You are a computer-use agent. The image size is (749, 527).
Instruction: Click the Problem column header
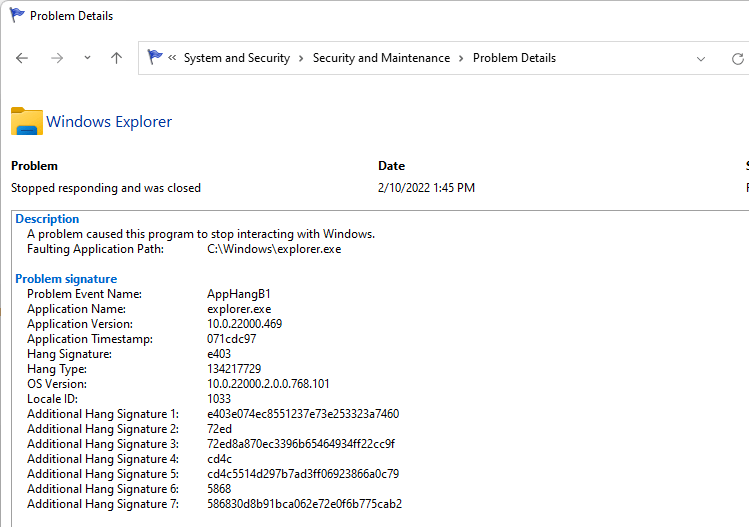[x=34, y=166]
